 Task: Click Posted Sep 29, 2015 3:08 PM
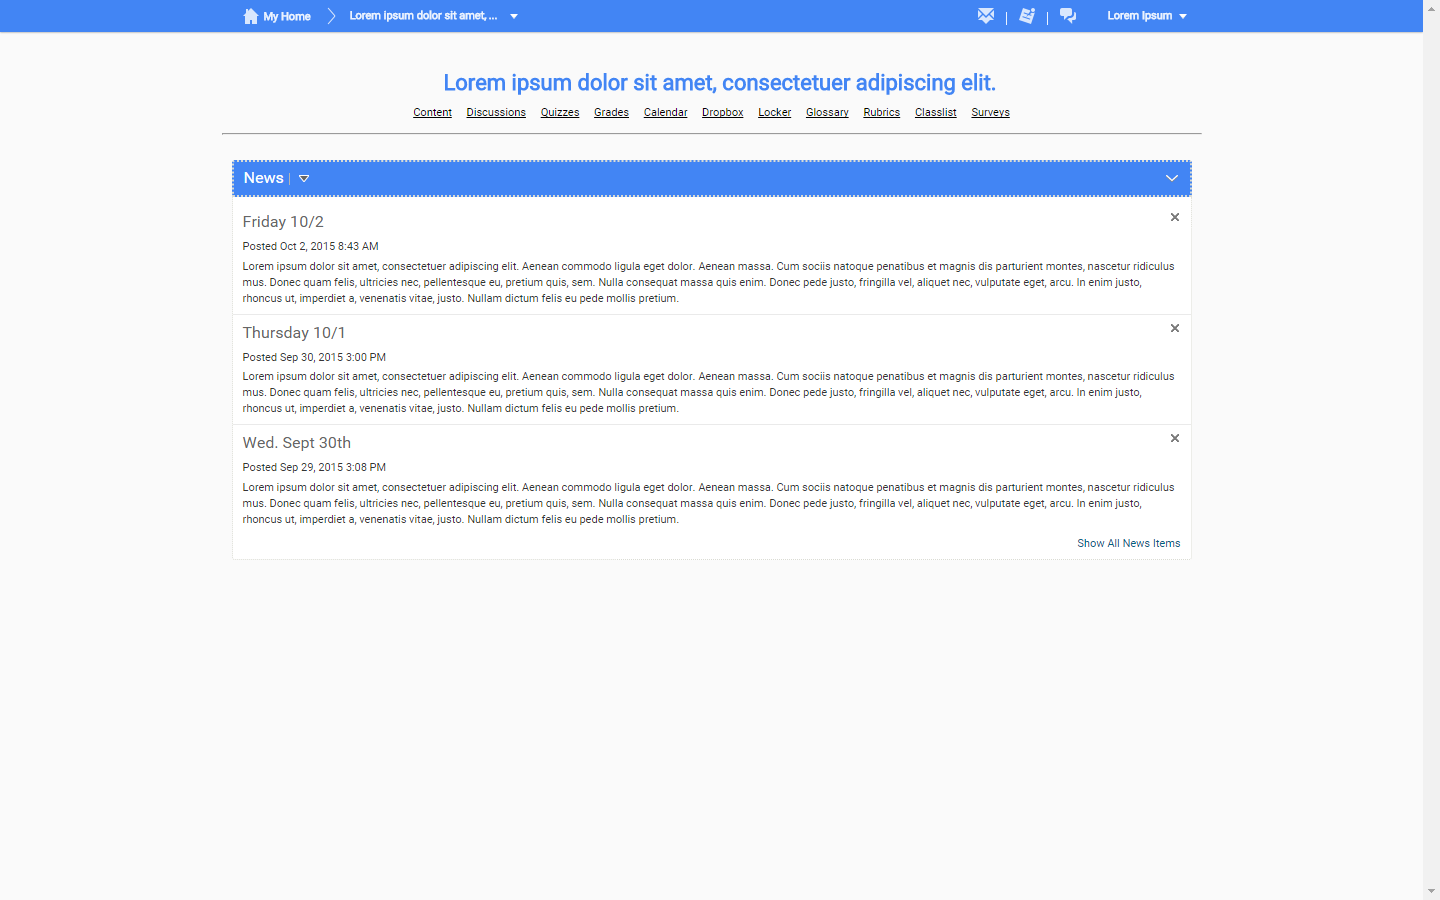click(314, 467)
